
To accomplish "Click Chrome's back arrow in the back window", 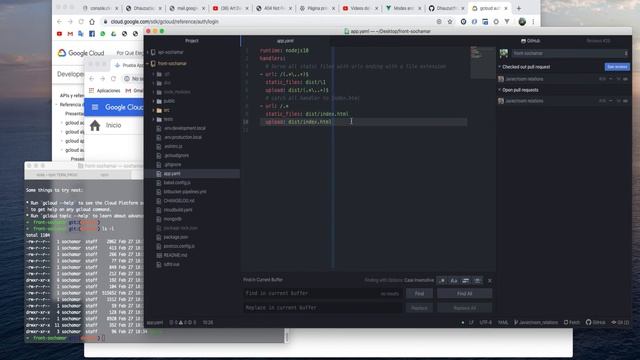I will pyautogui.click(x=60, y=22).
